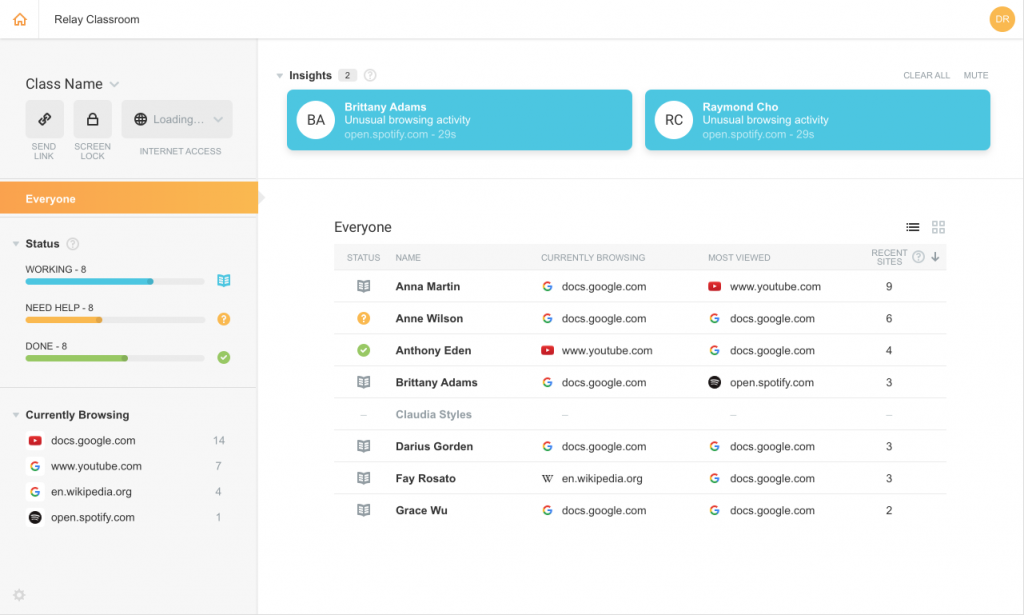Screen dimensions: 1024x615
Task: Open Brittany Adams insight card
Action: pyautogui.click(x=459, y=120)
